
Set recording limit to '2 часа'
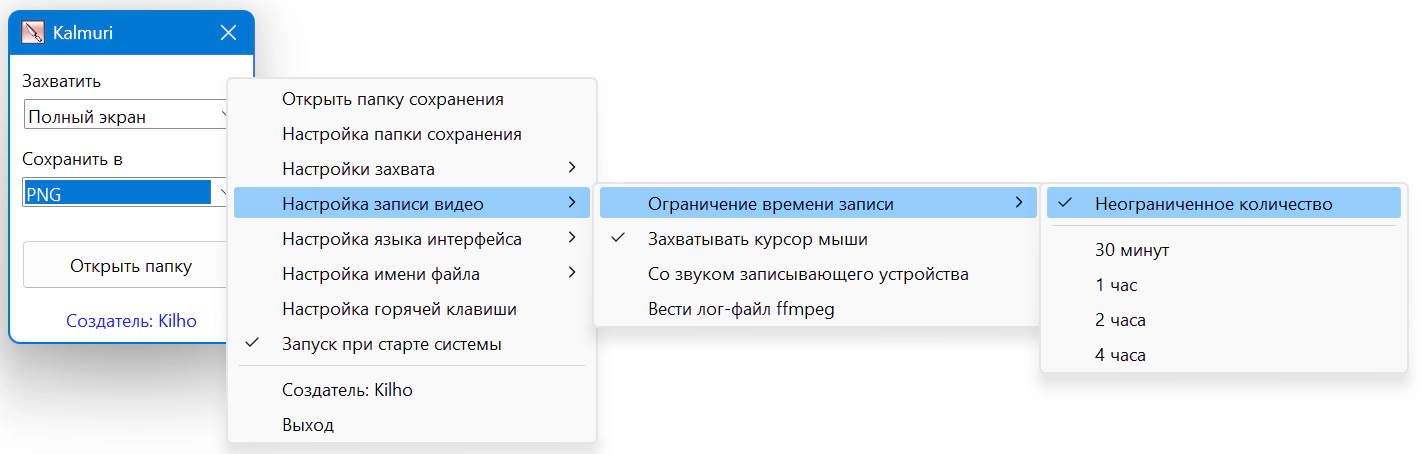(1120, 320)
